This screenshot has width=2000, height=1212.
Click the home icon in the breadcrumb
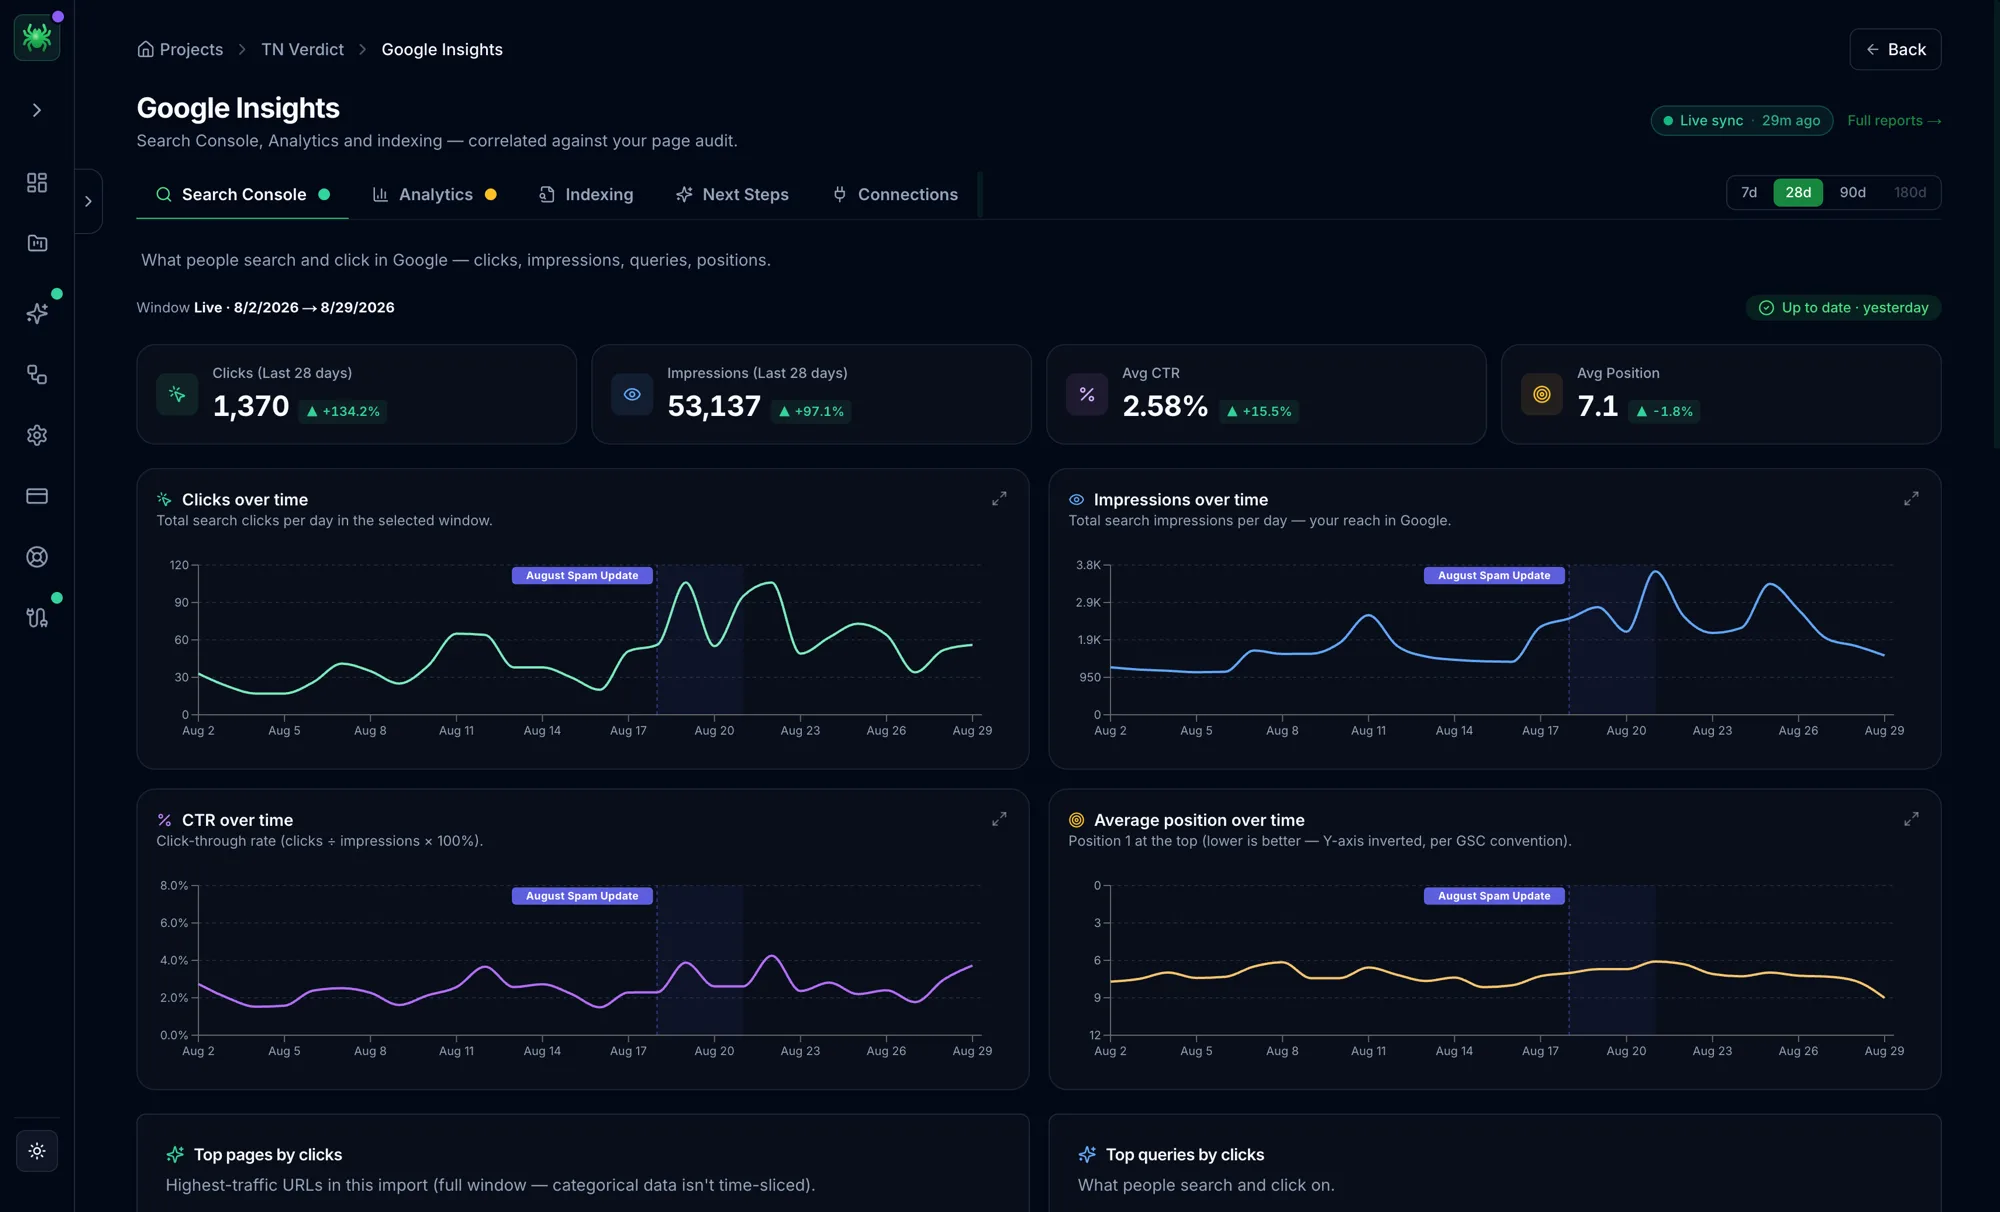click(145, 49)
